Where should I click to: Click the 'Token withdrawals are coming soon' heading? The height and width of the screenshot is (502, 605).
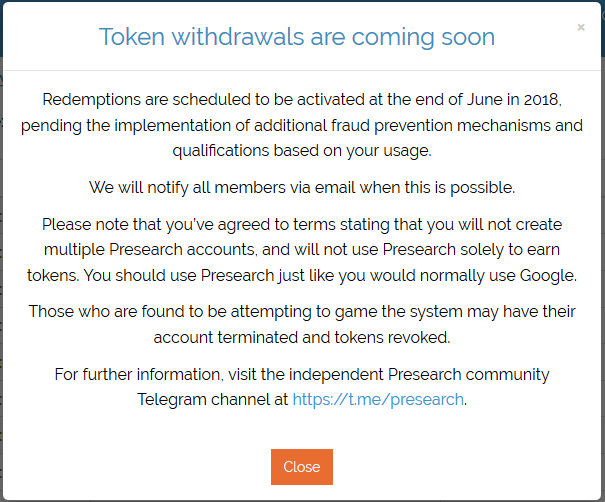point(297,38)
